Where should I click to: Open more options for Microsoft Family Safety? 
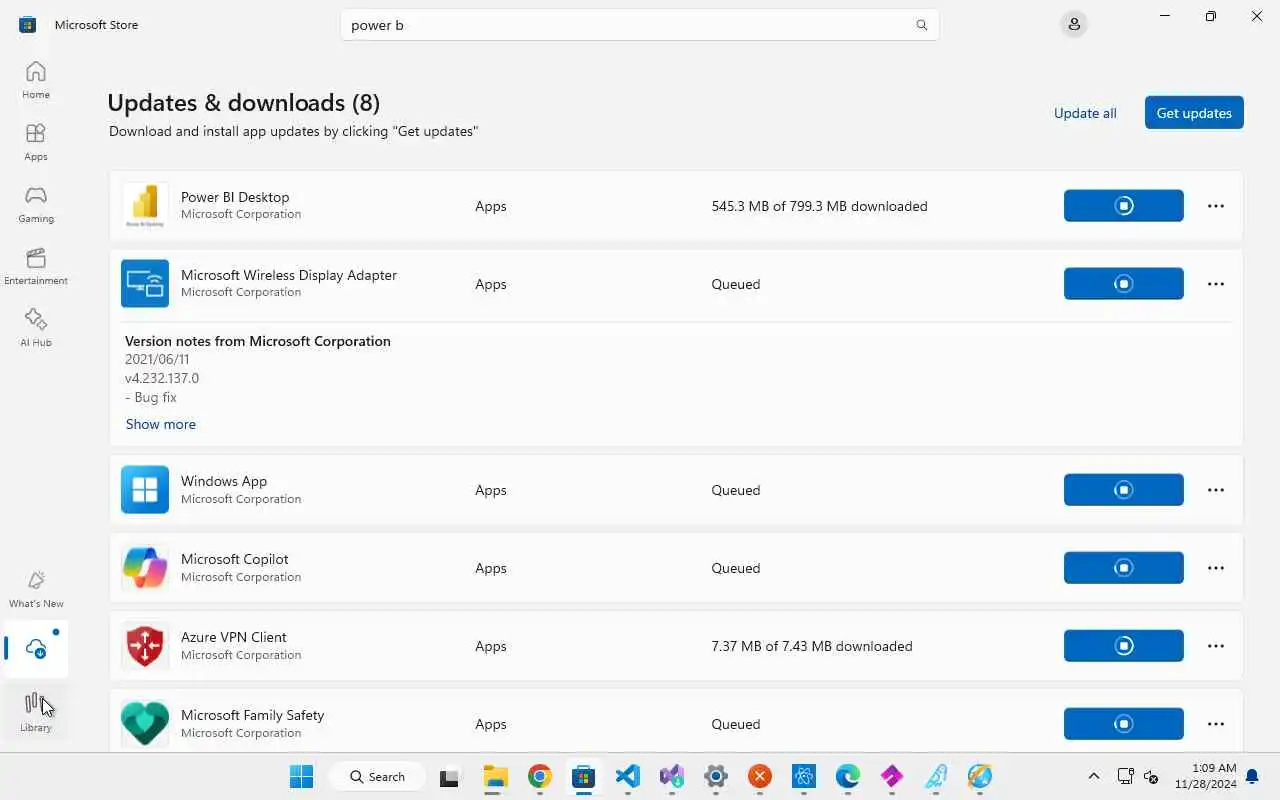click(x=1216, y=724)
